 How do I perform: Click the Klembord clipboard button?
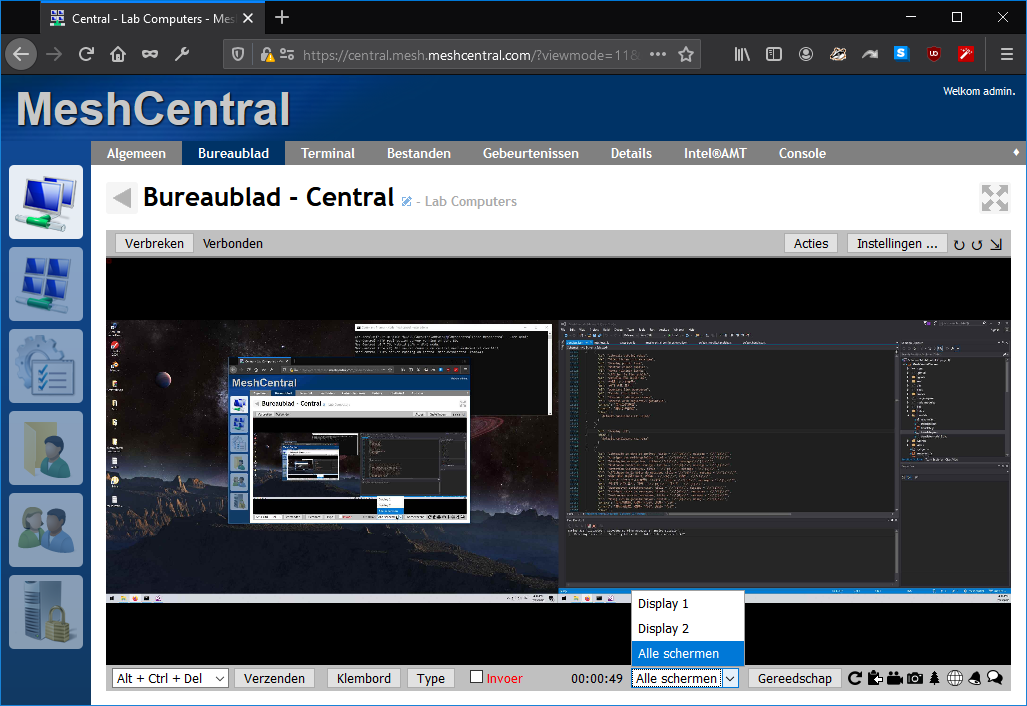[364, 678]
